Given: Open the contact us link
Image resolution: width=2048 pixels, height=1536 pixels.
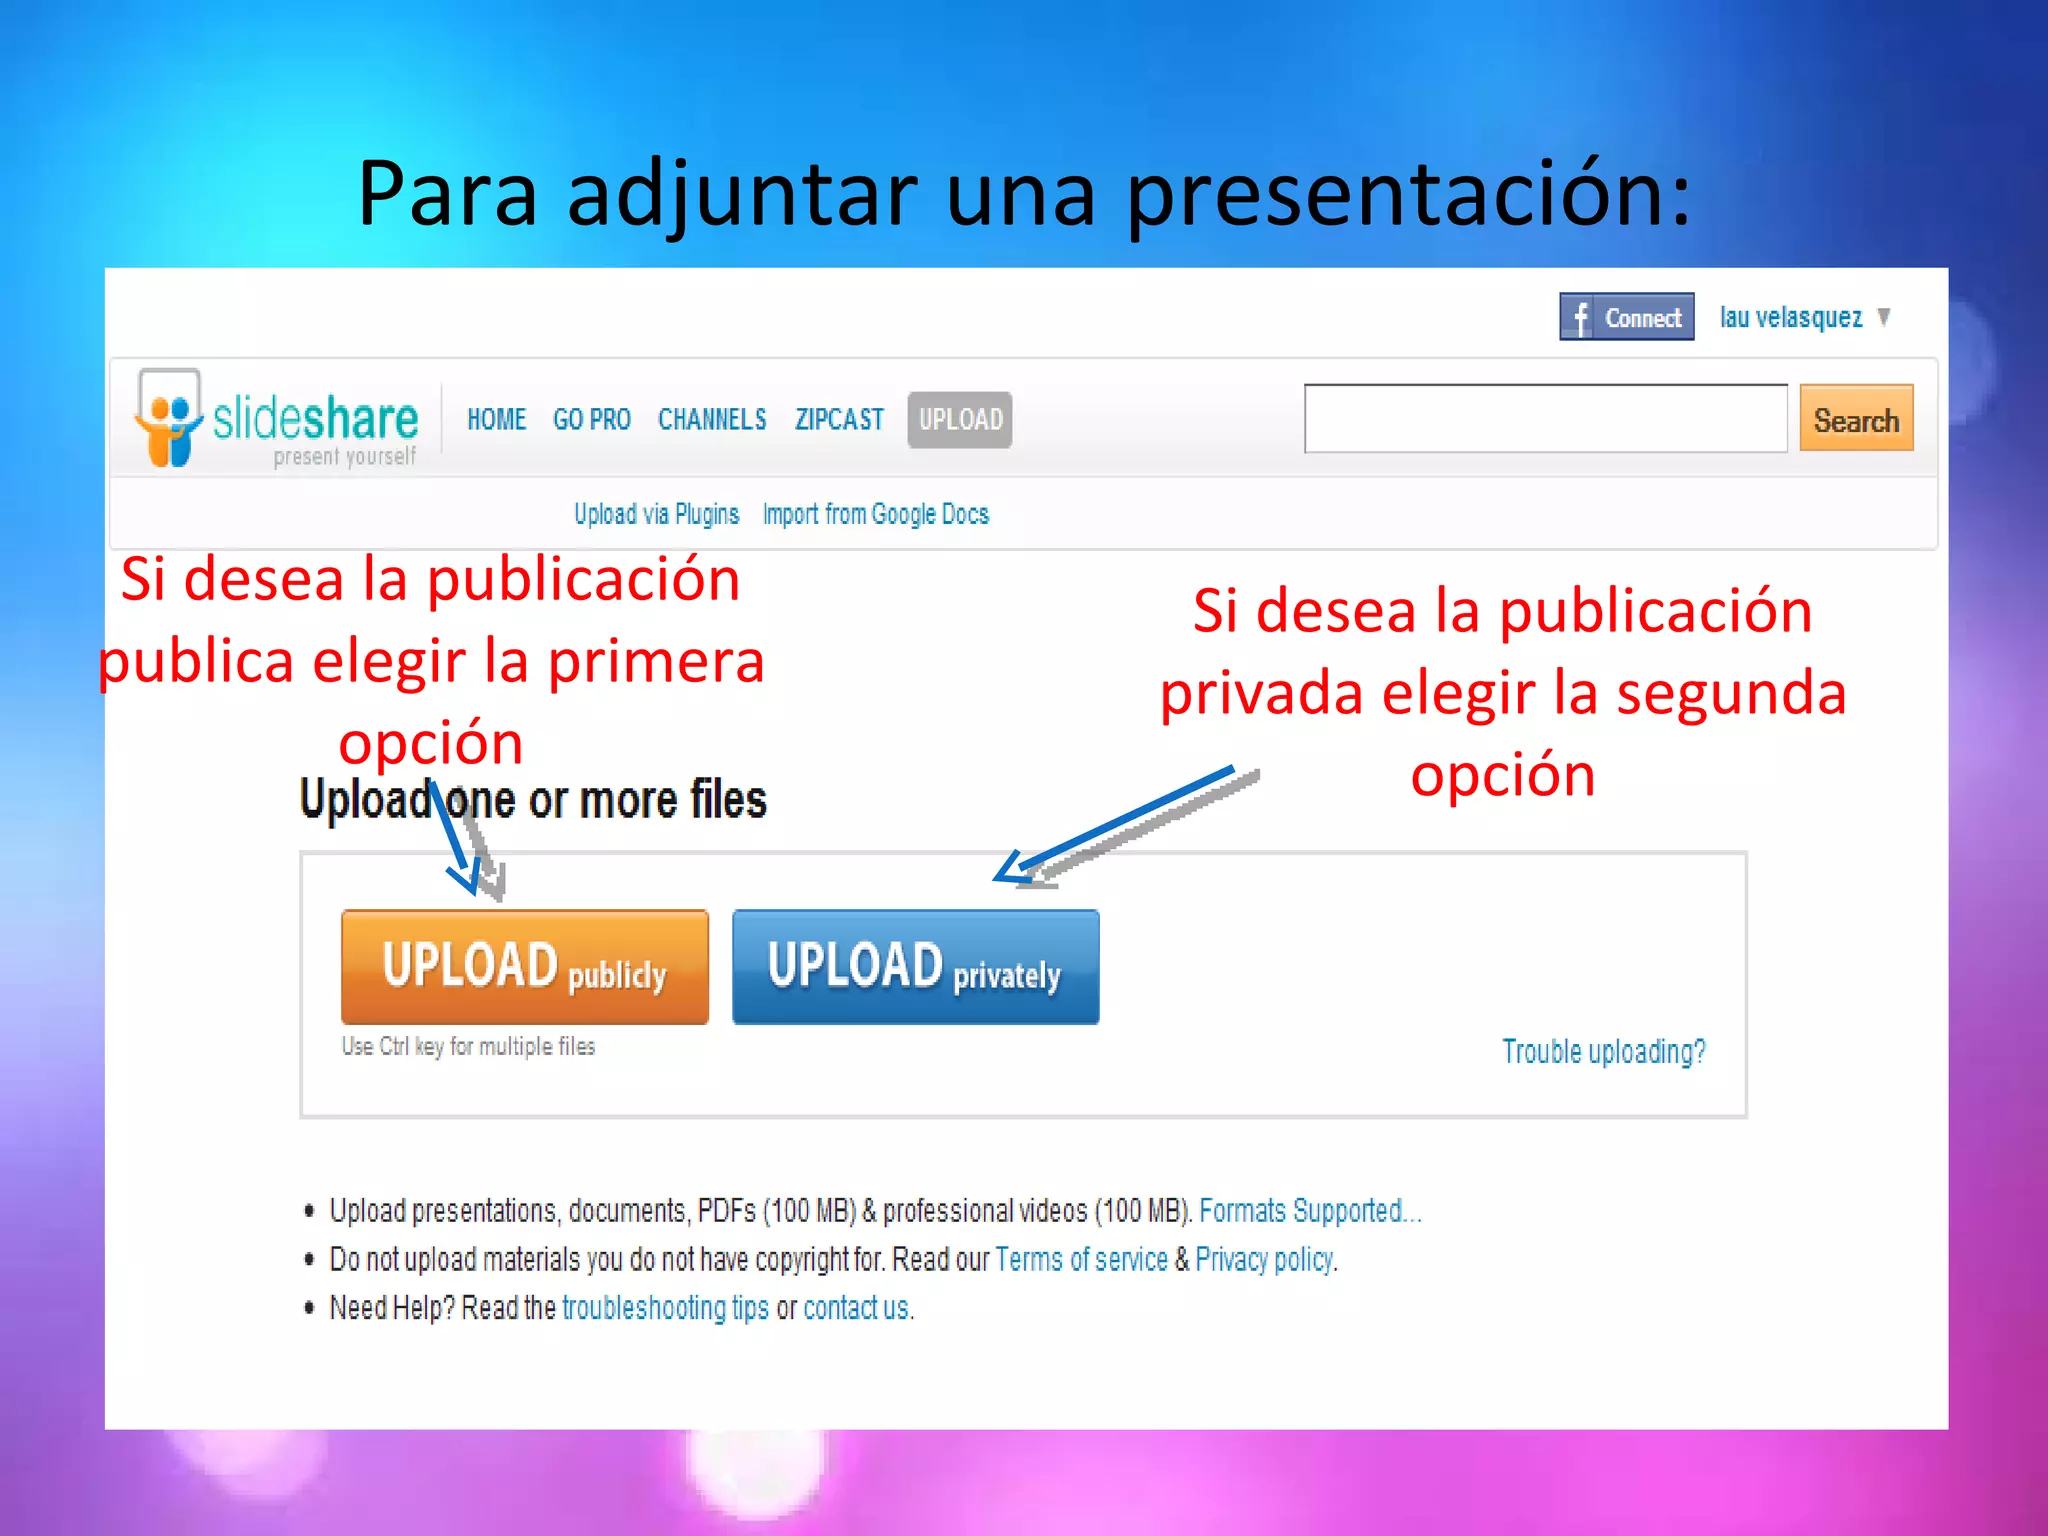Looking at the screenshot, I should [857, 1308].
